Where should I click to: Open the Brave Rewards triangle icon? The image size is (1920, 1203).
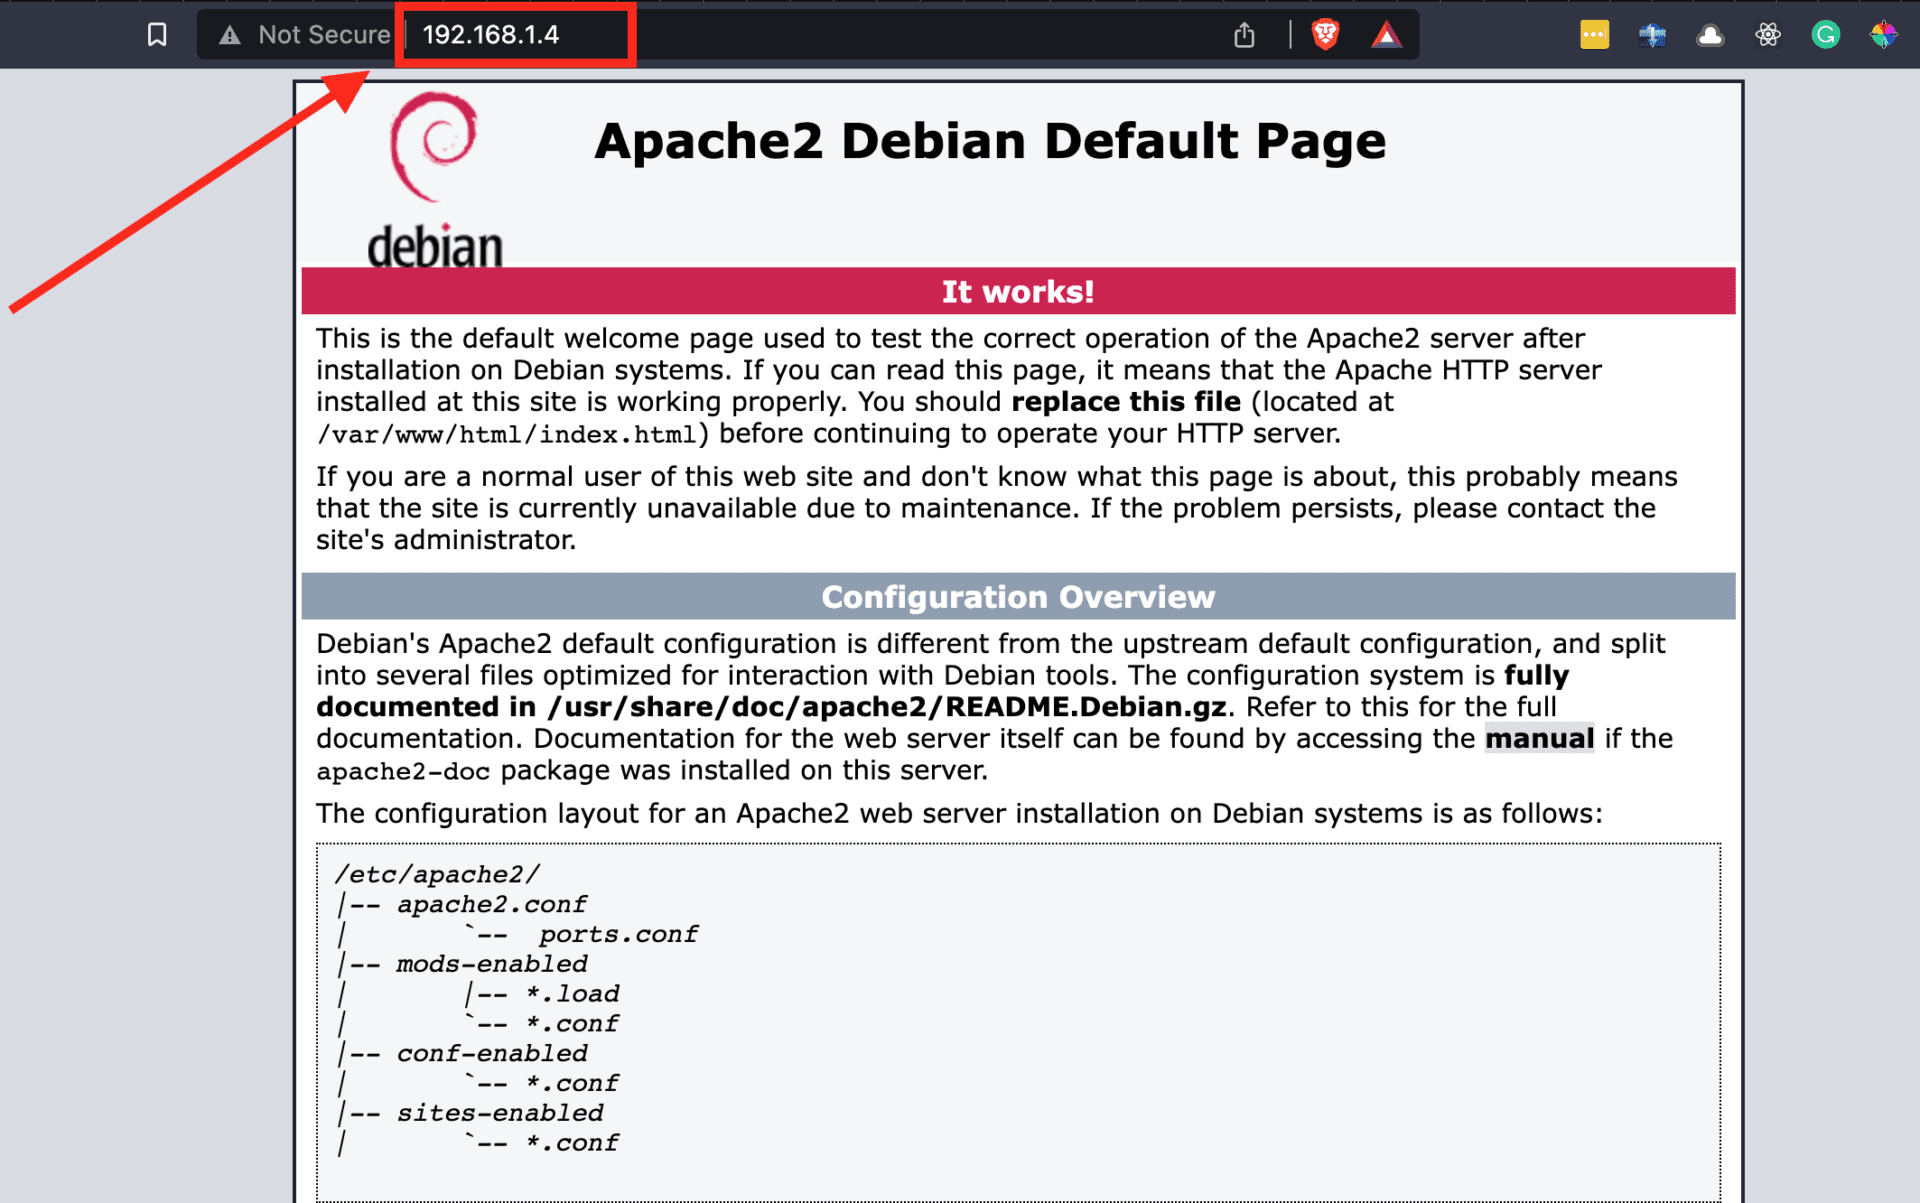pos(1387,33)
